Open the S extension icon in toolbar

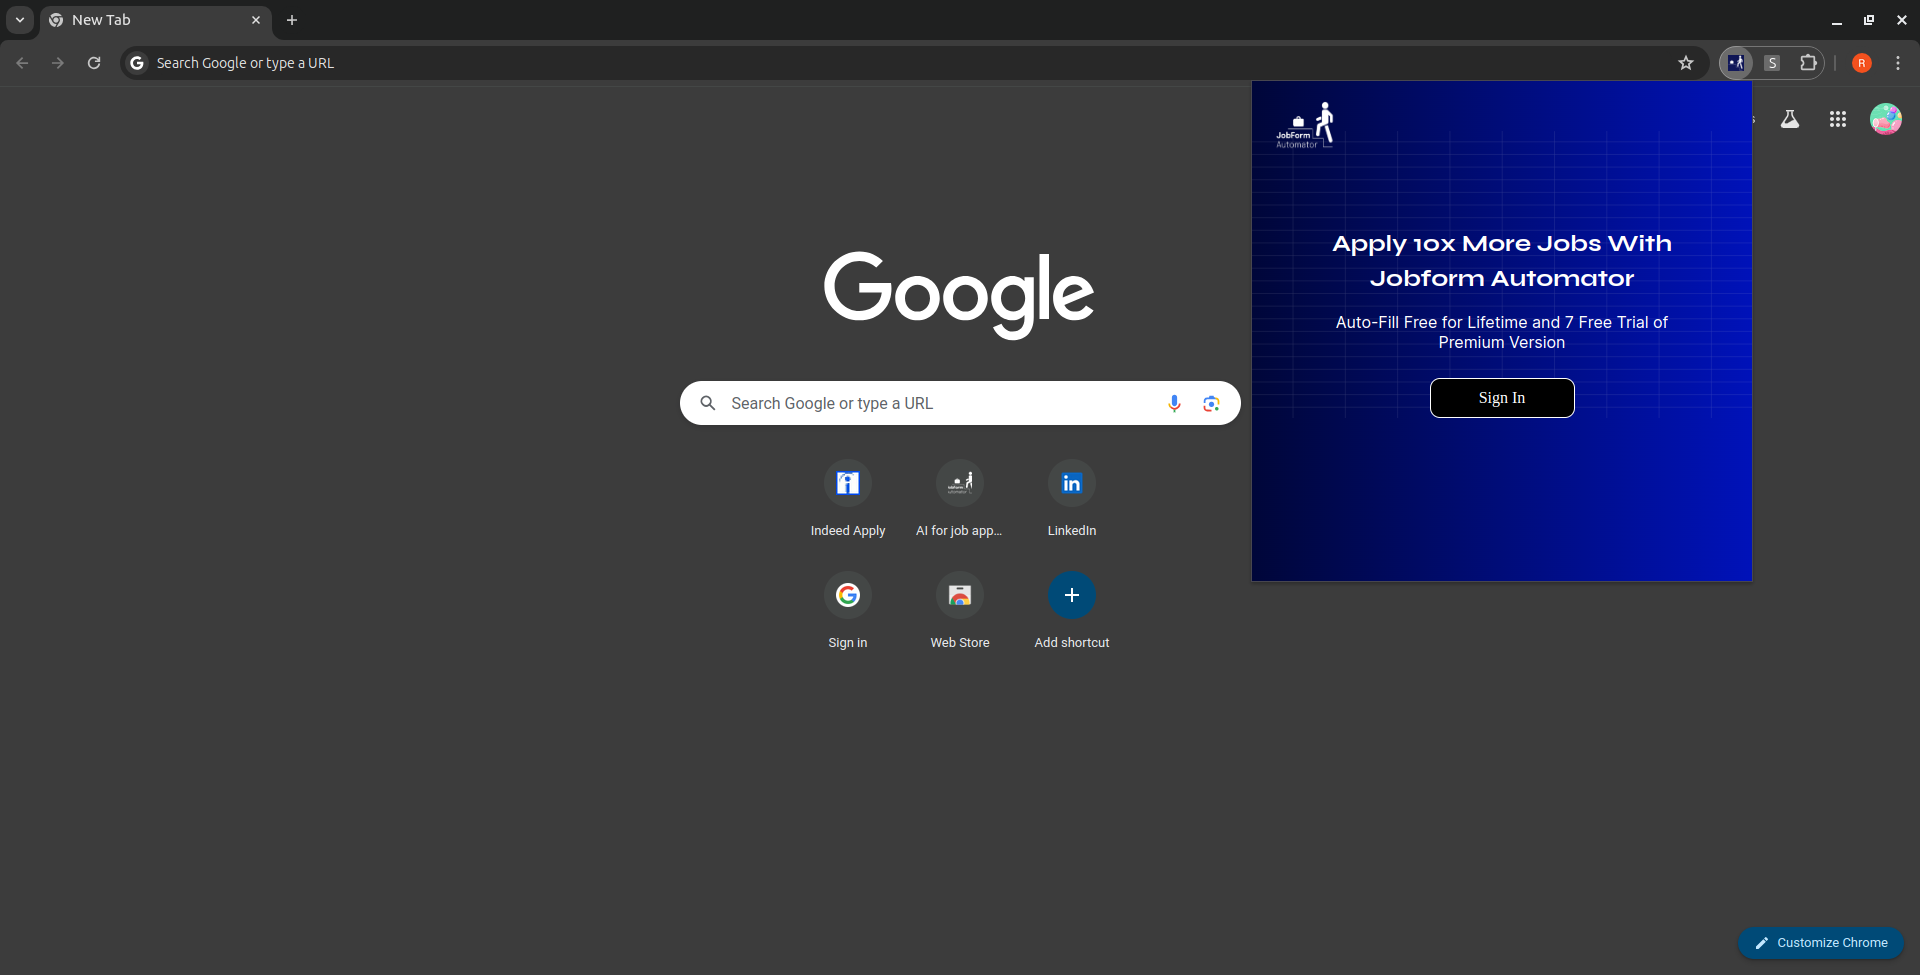pyautogui.click(x=1772, y=63)
